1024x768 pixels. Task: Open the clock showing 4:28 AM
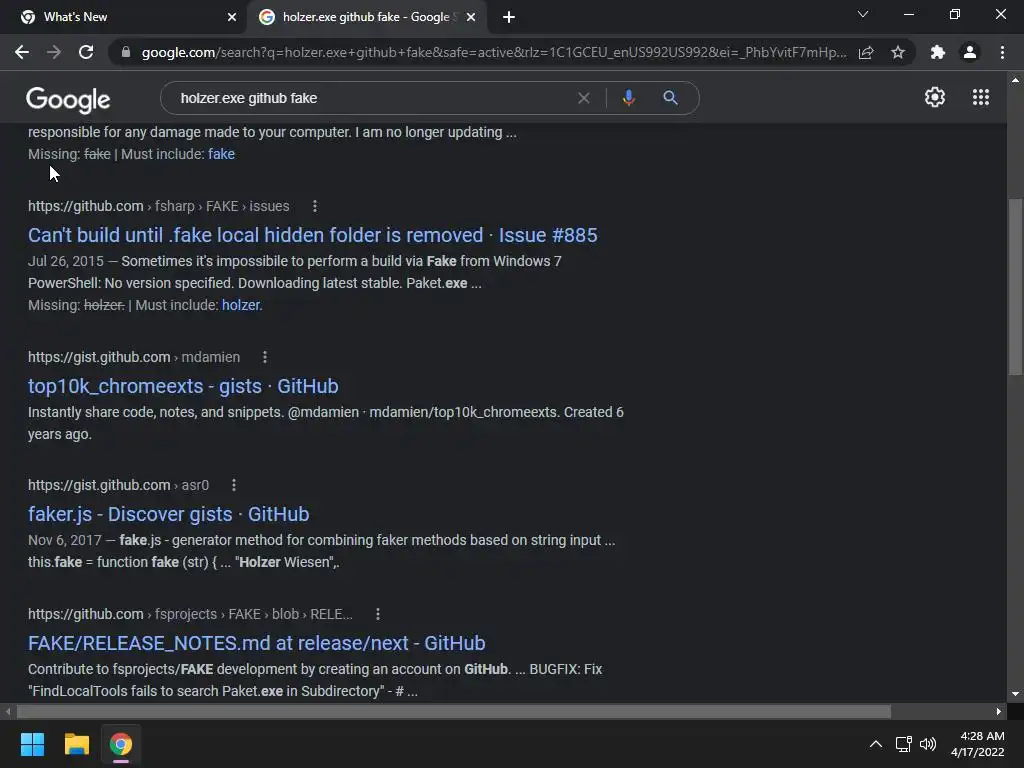(x=978, y=744)
